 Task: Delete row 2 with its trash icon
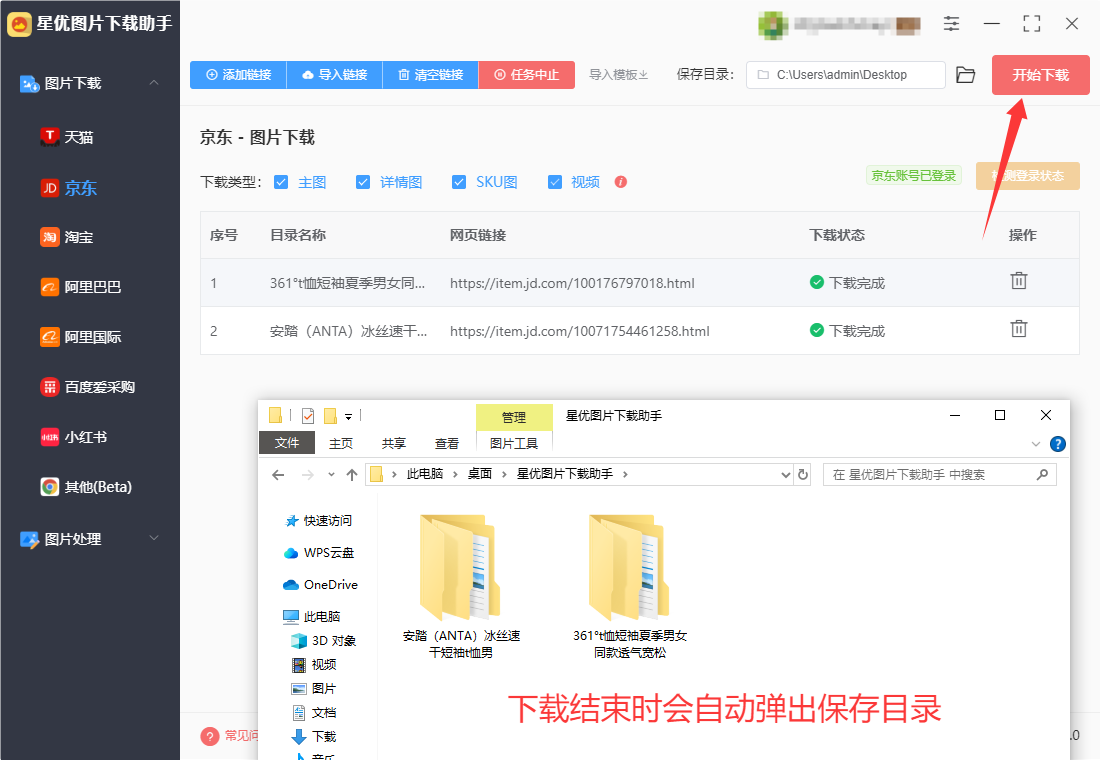[x=1019, y=329]
